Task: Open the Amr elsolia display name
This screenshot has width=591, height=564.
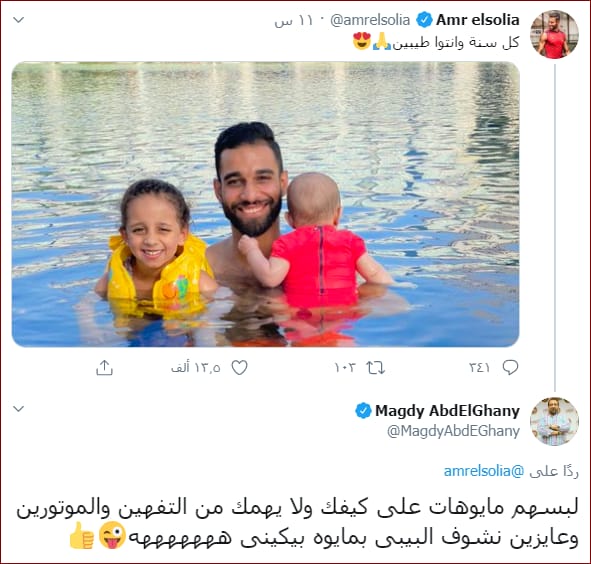Action: [x=478, y=20]
